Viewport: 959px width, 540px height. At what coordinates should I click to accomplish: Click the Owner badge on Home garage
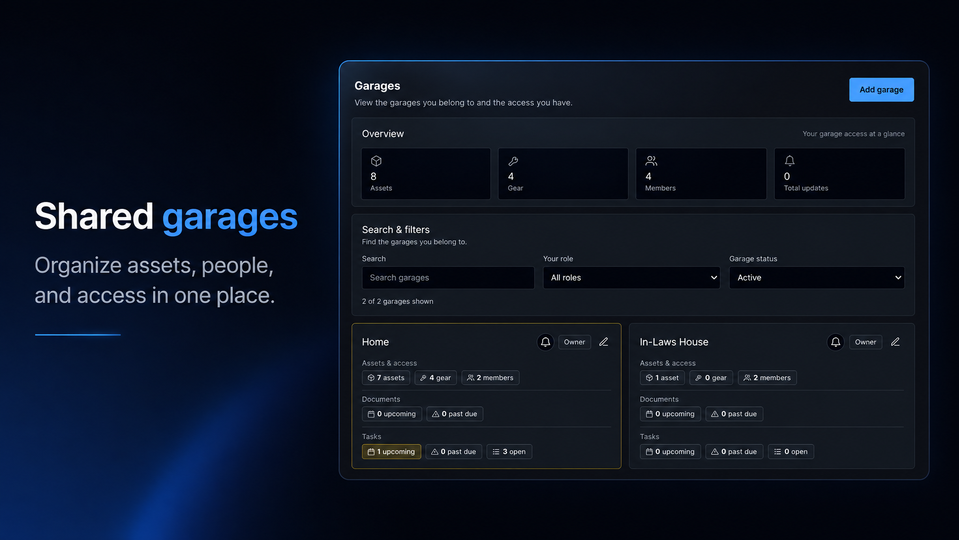(x=574, y=342)
